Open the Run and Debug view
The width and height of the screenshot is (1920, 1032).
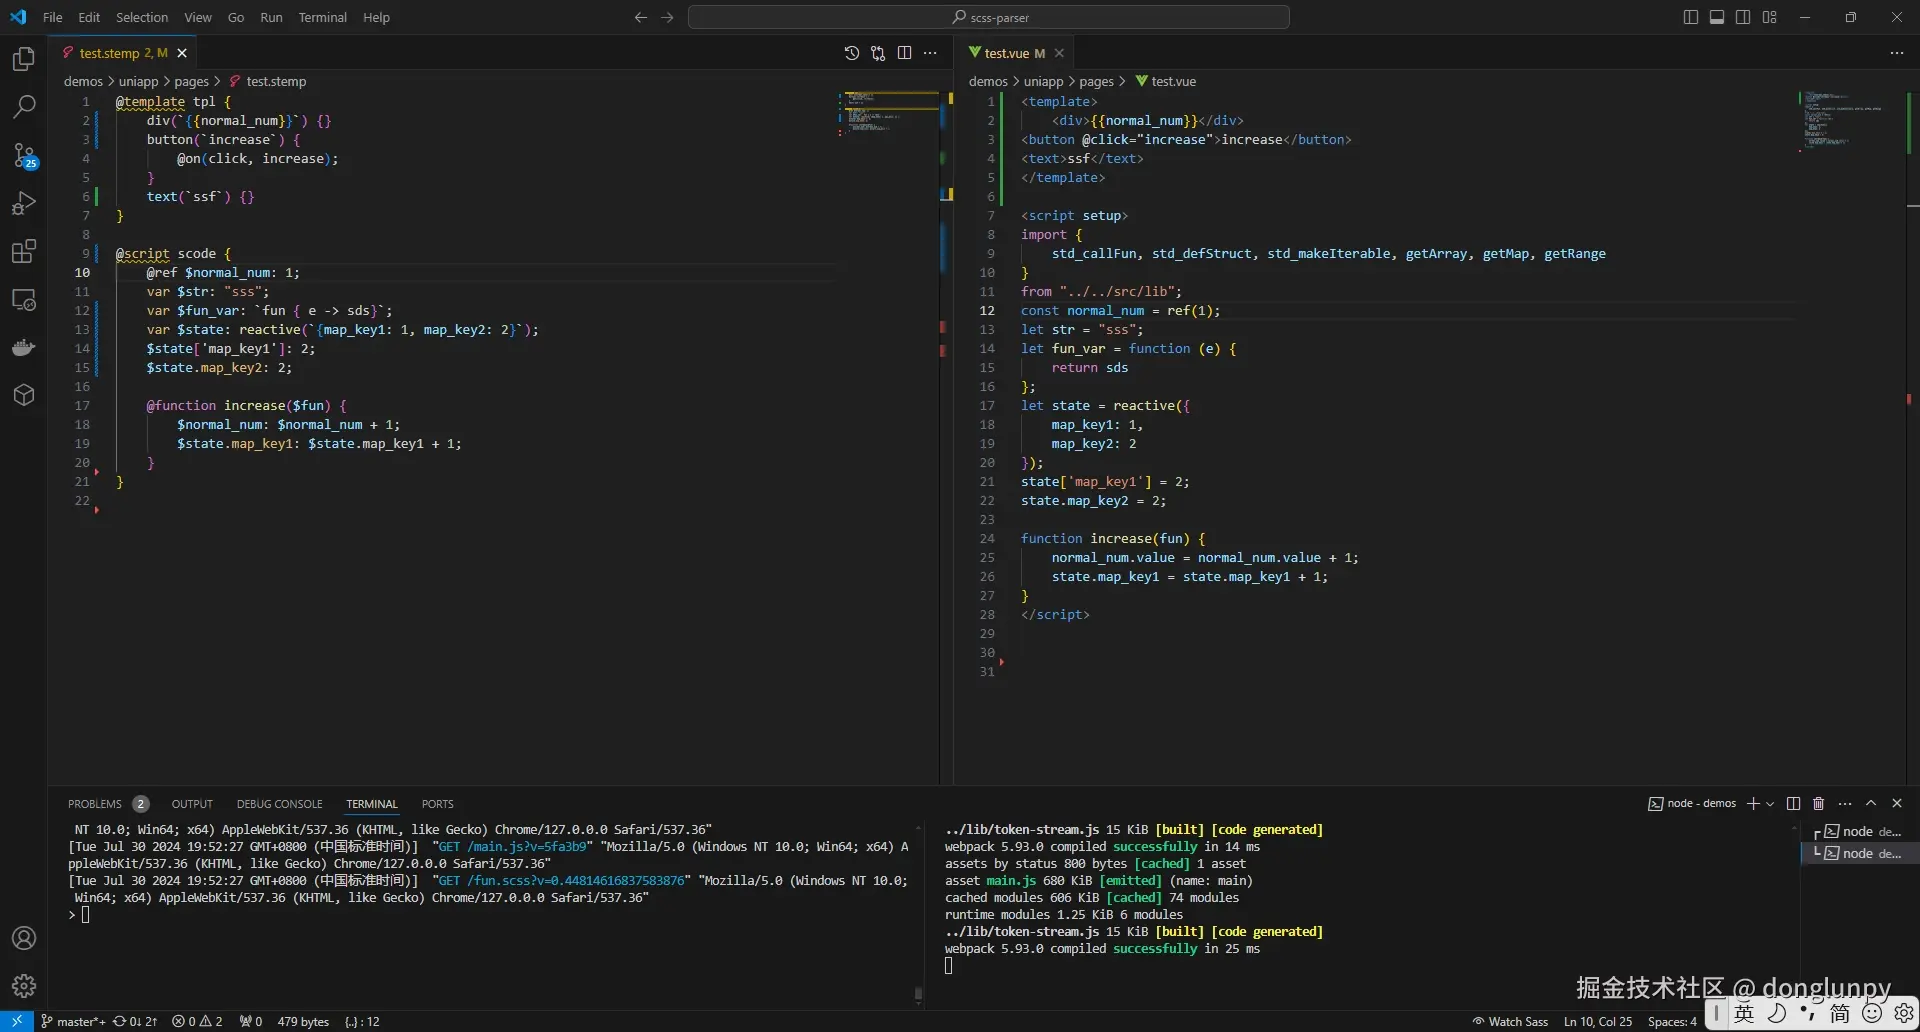24,203
